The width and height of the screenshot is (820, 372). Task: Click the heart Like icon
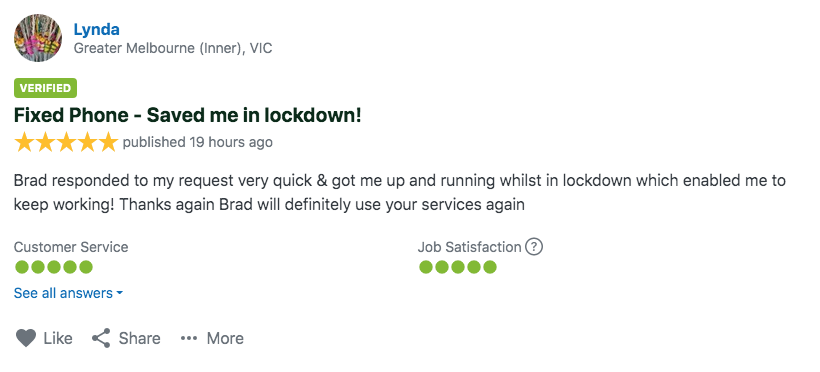click(26, 338)
